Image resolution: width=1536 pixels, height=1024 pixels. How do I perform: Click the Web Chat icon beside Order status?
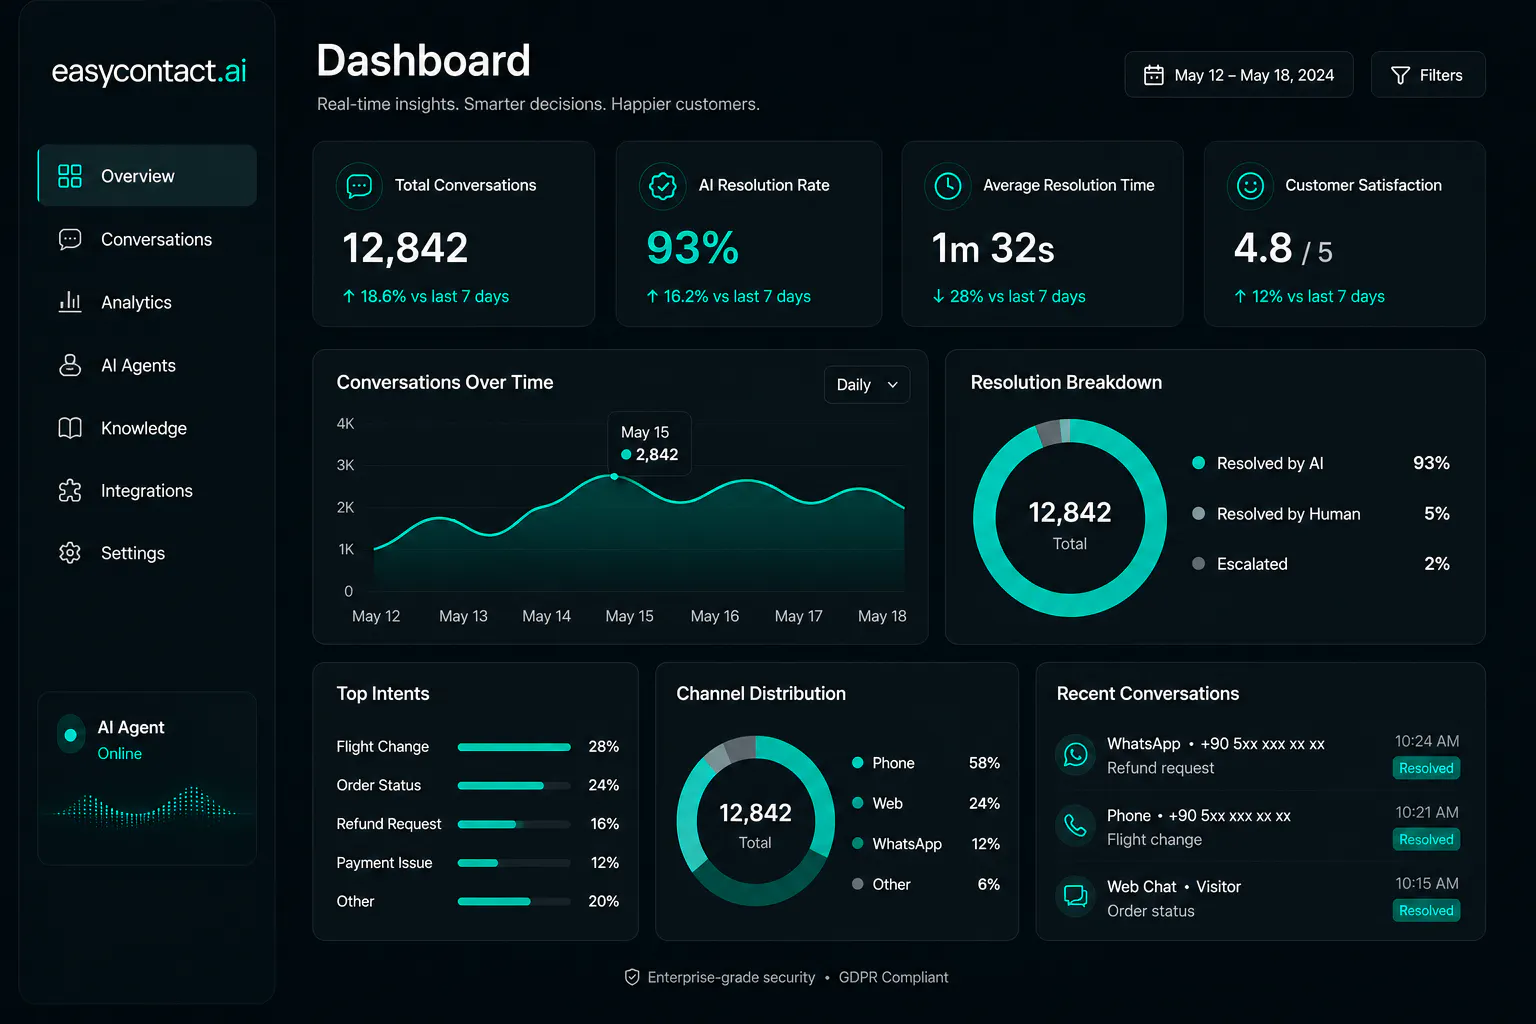1076,896
